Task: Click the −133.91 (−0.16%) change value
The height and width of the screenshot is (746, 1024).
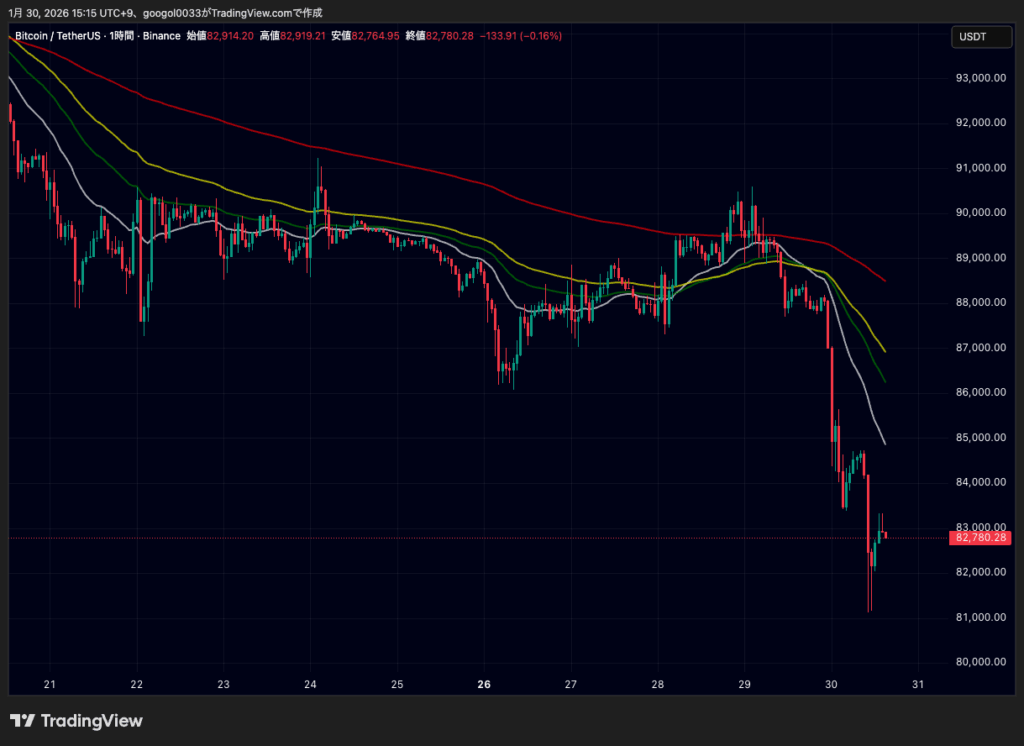Action: 520,36
